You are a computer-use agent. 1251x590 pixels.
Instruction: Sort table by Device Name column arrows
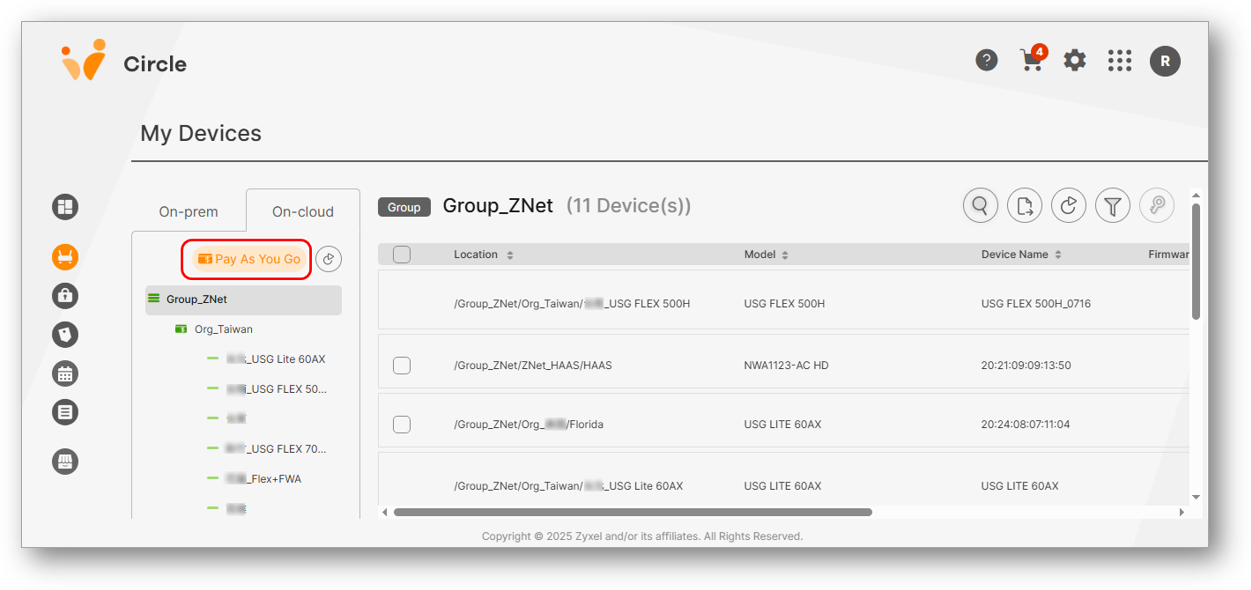click(1058, 255)
